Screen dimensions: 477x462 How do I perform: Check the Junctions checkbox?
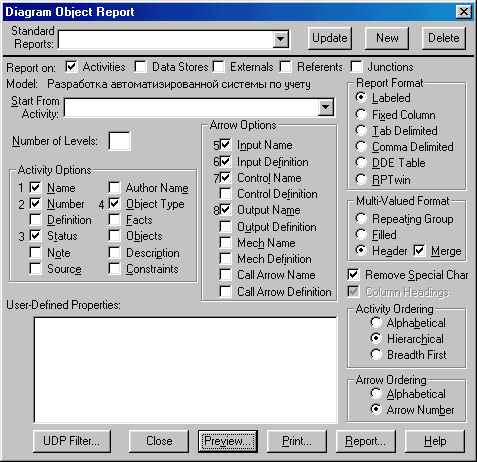(x=356, y=66)
